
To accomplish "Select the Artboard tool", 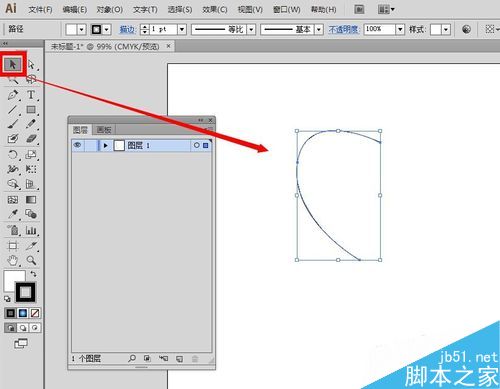I will point(13,246).
